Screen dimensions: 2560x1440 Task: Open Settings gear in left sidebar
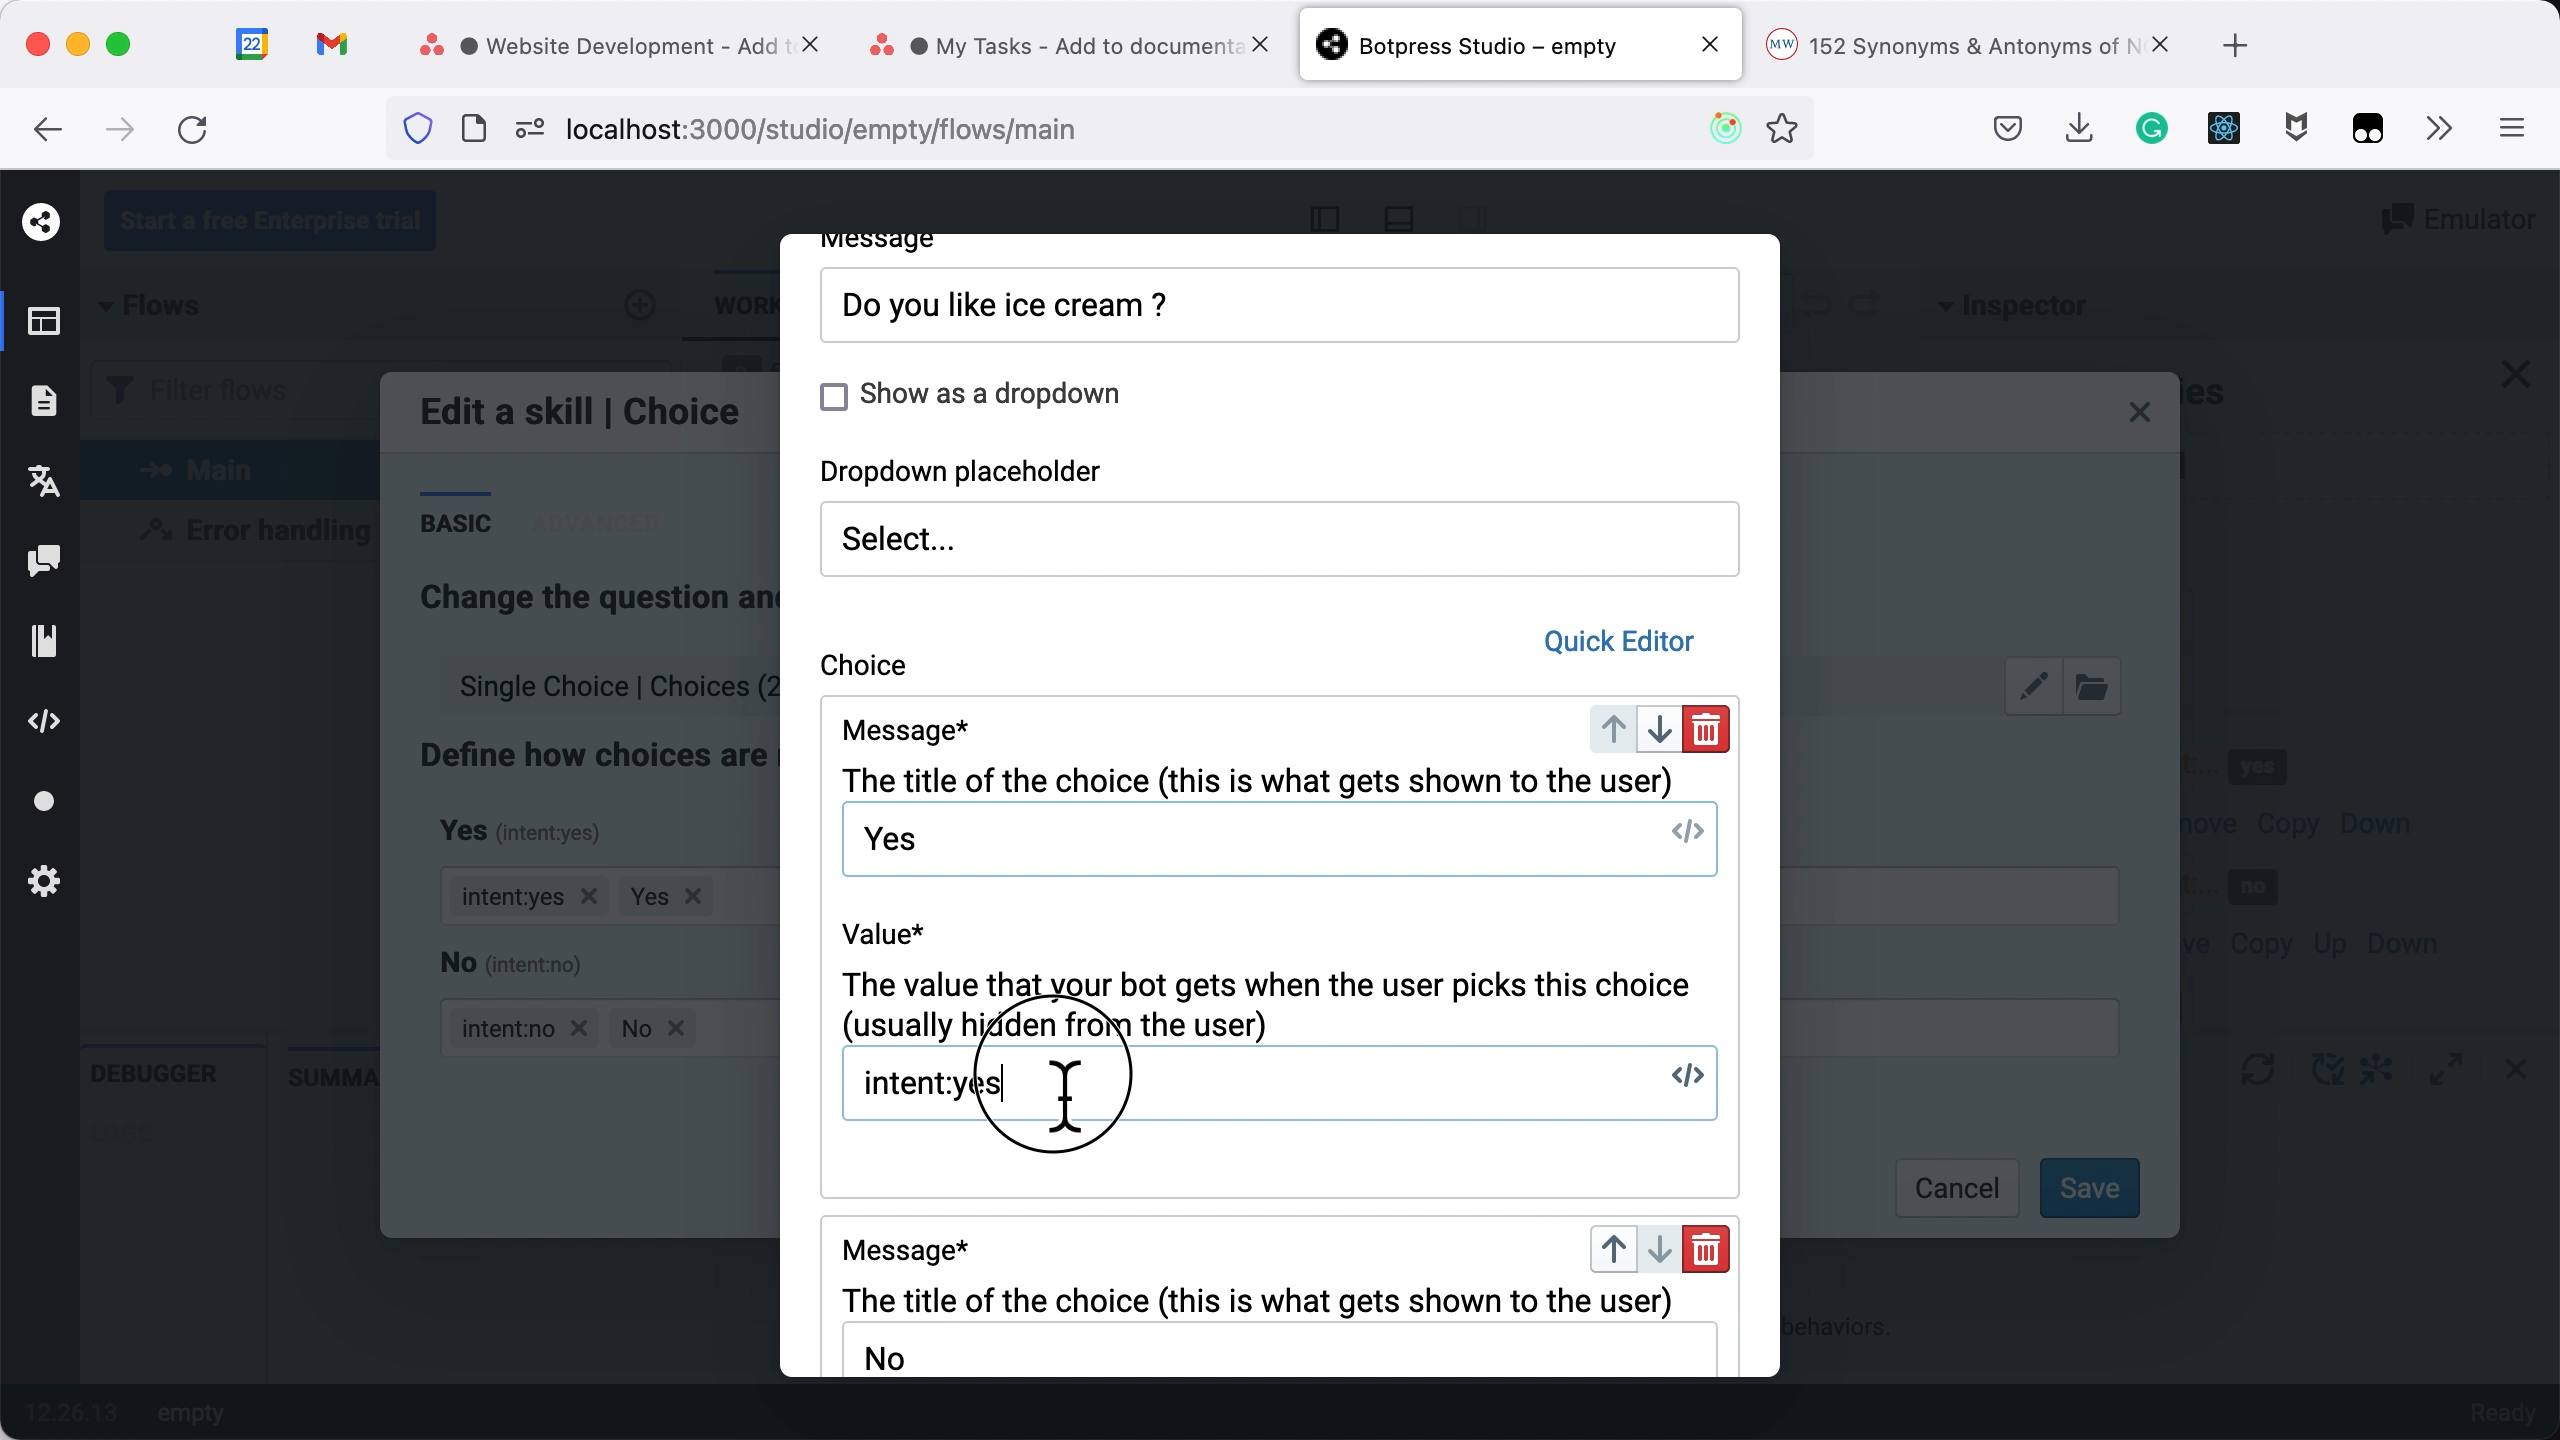(x=43, y=881)
